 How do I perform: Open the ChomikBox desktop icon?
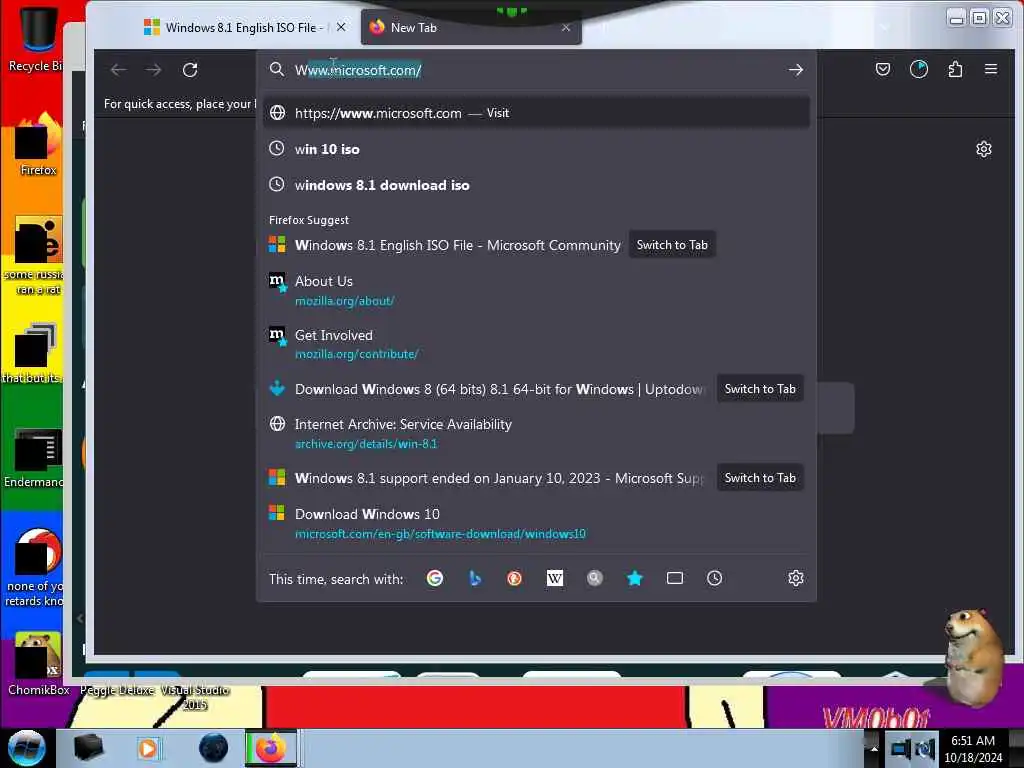pos(38,664)
